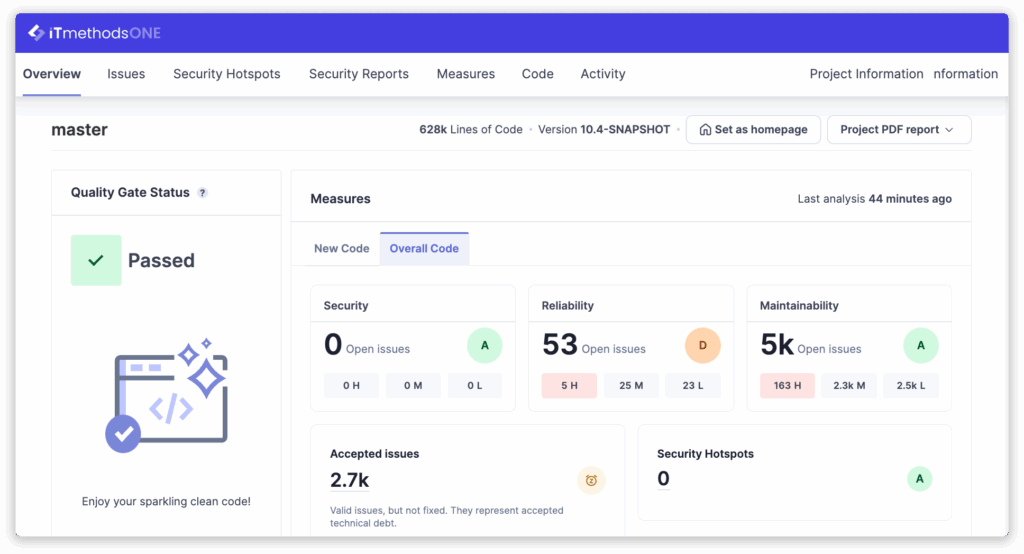Click the 2.7k accepted issues count

pos(349,481)
